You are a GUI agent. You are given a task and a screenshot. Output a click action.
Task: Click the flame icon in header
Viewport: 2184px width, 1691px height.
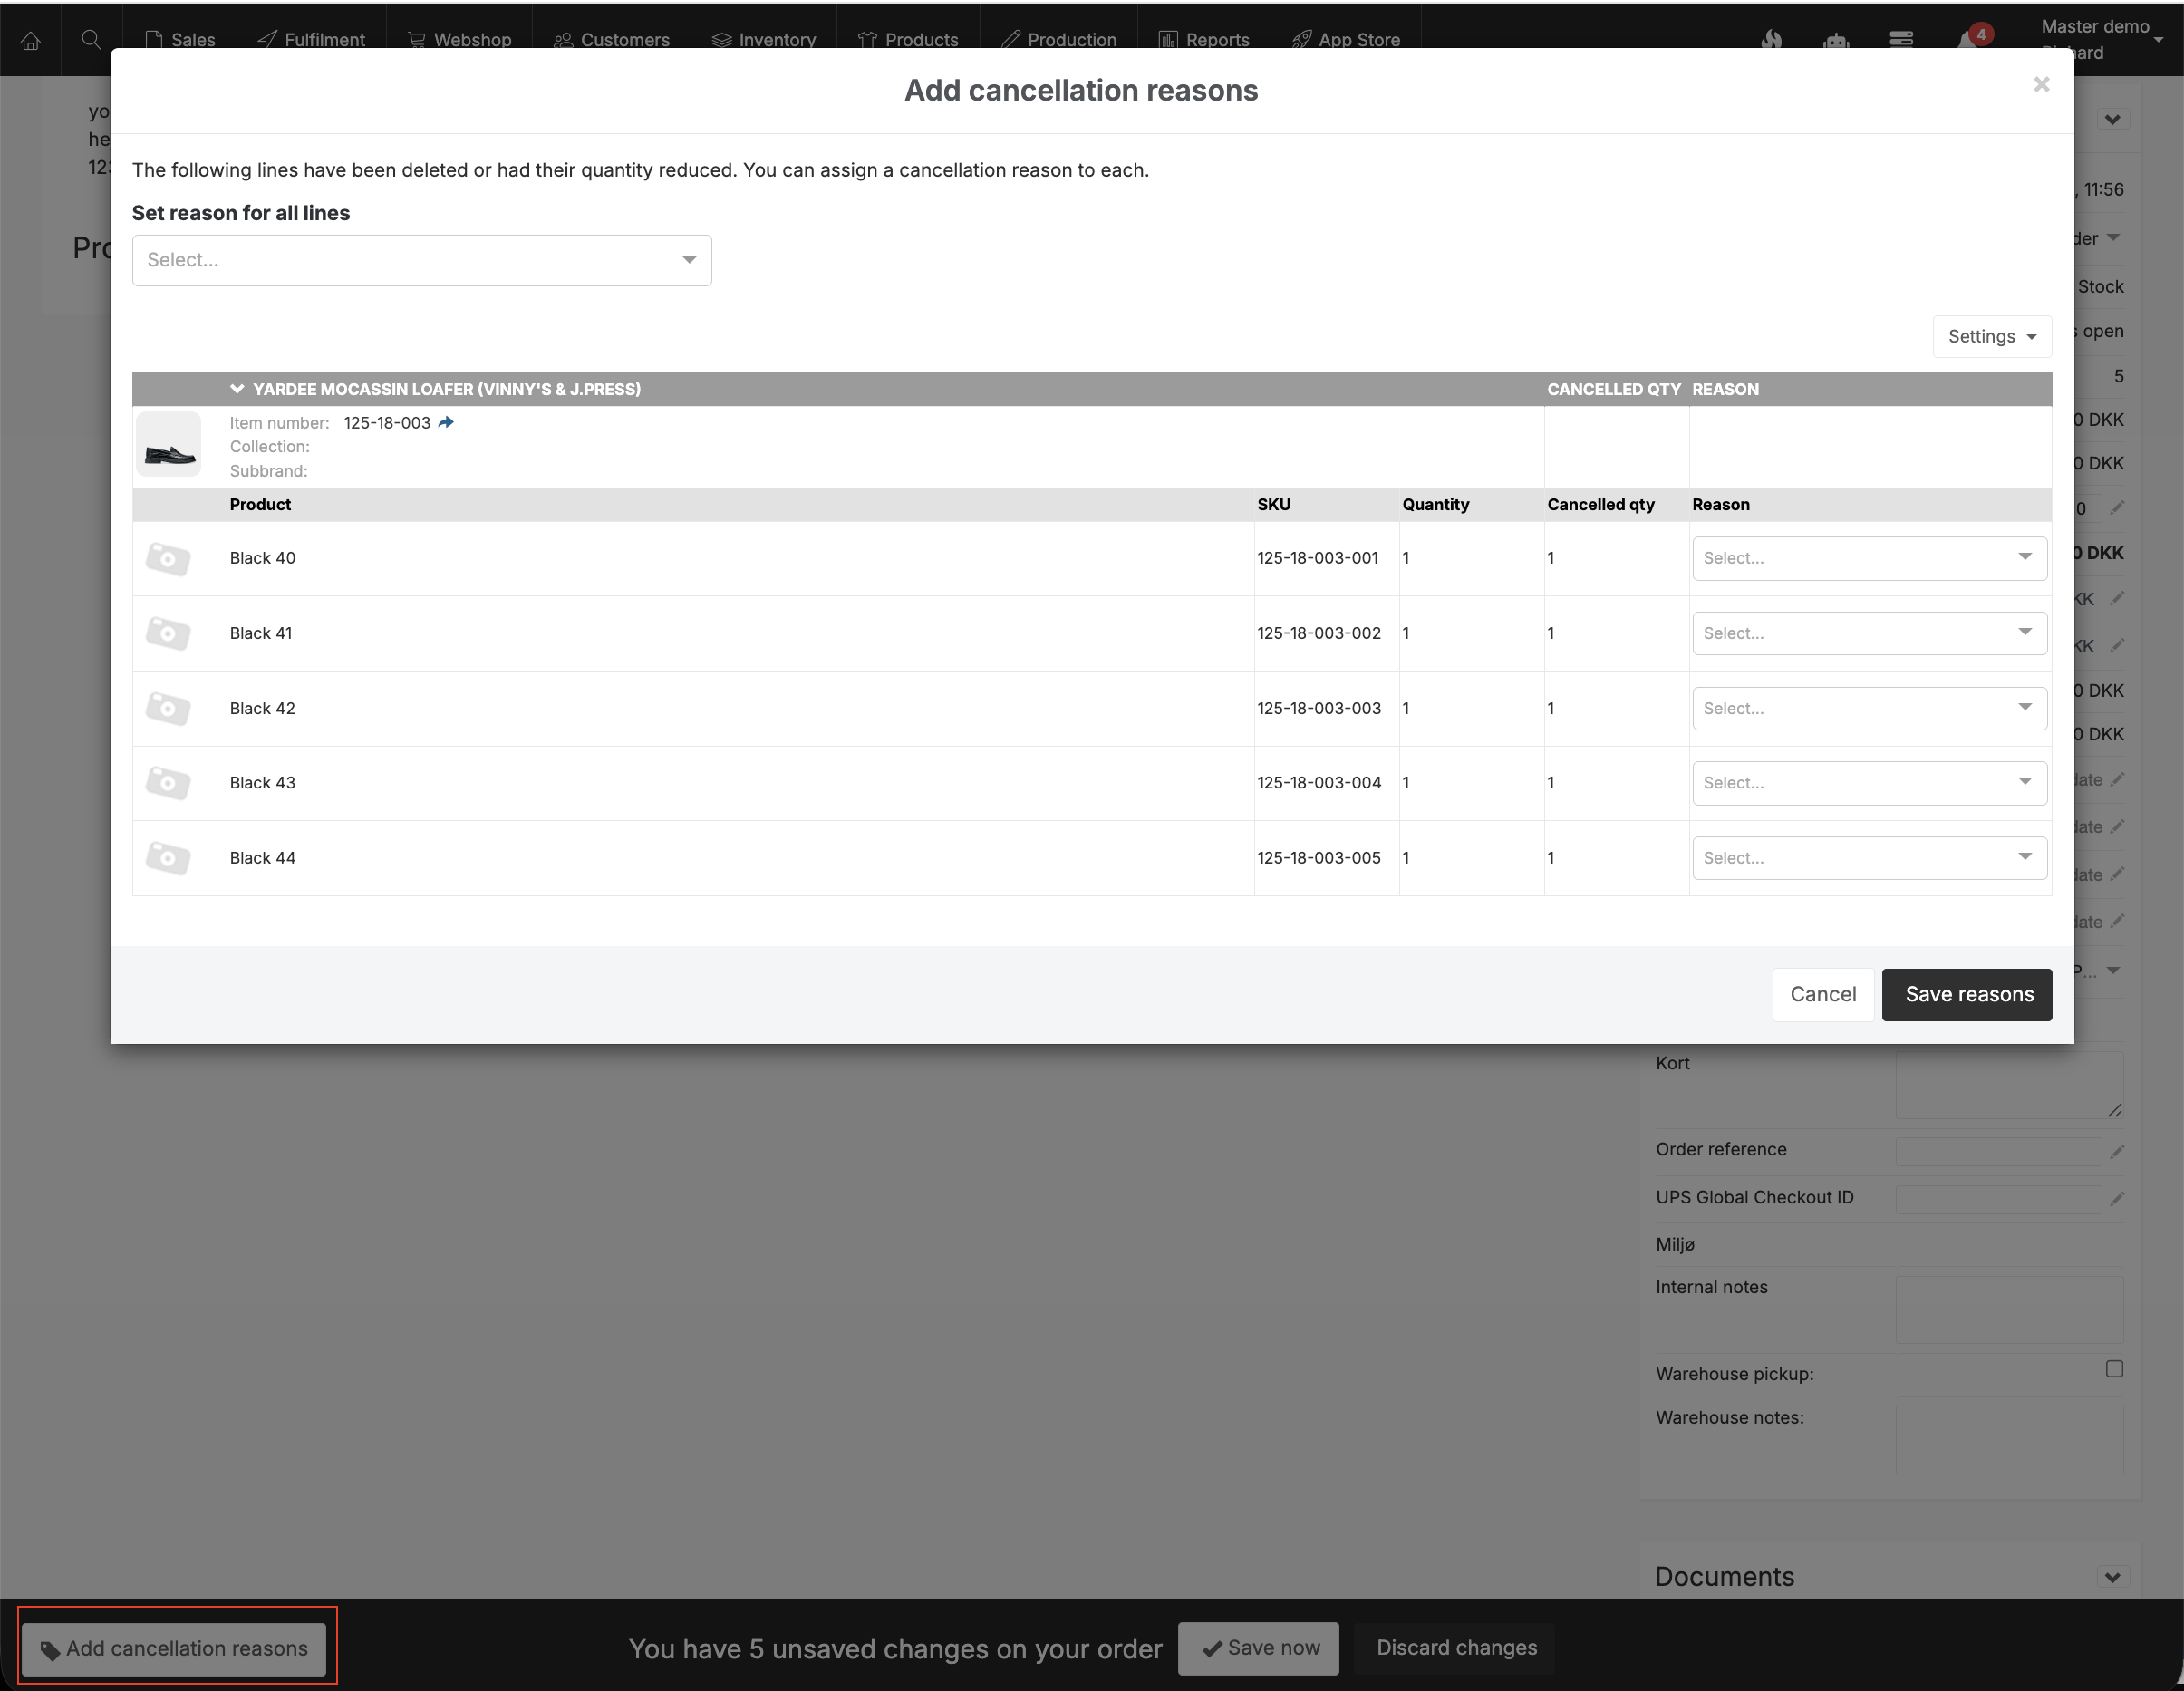[1771, 40]
